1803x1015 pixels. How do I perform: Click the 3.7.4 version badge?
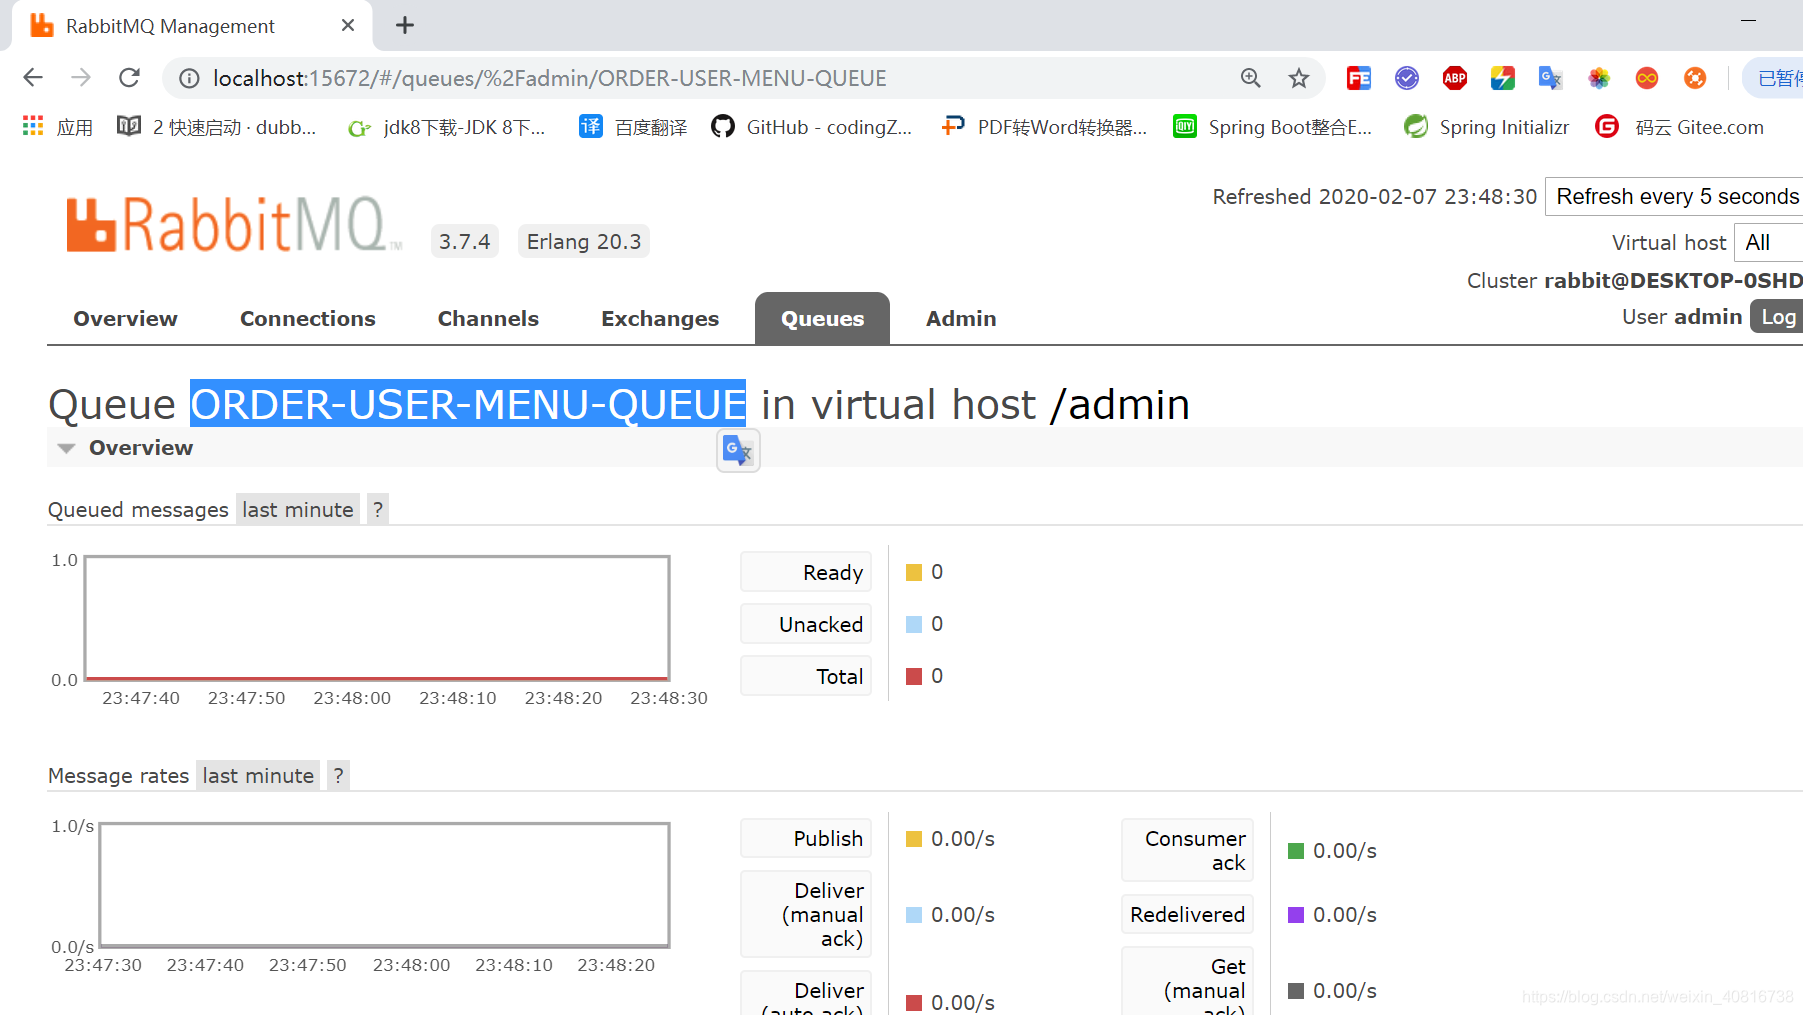tap(465, 241)
